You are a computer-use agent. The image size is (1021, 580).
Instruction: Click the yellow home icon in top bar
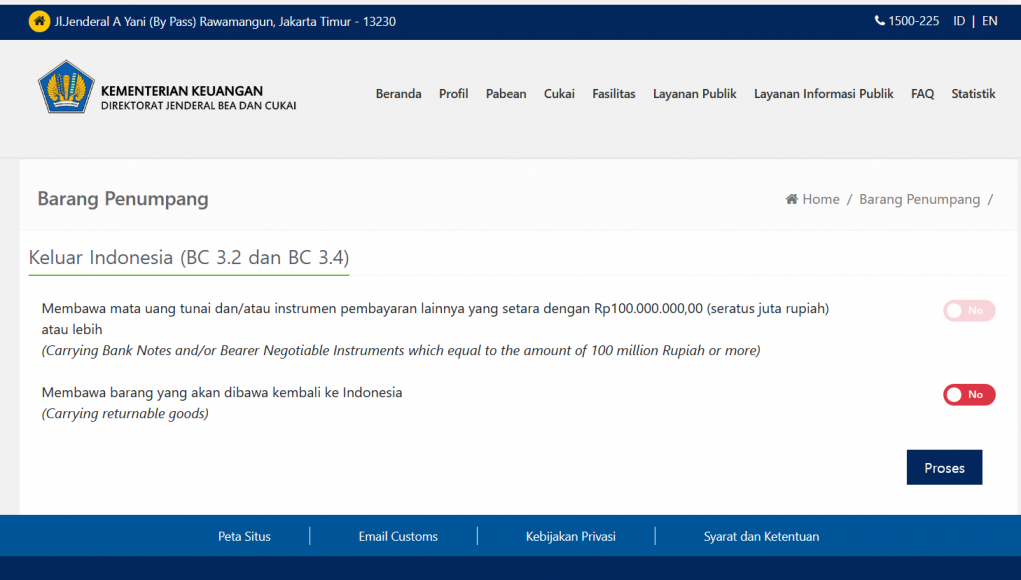coord(39,21)
